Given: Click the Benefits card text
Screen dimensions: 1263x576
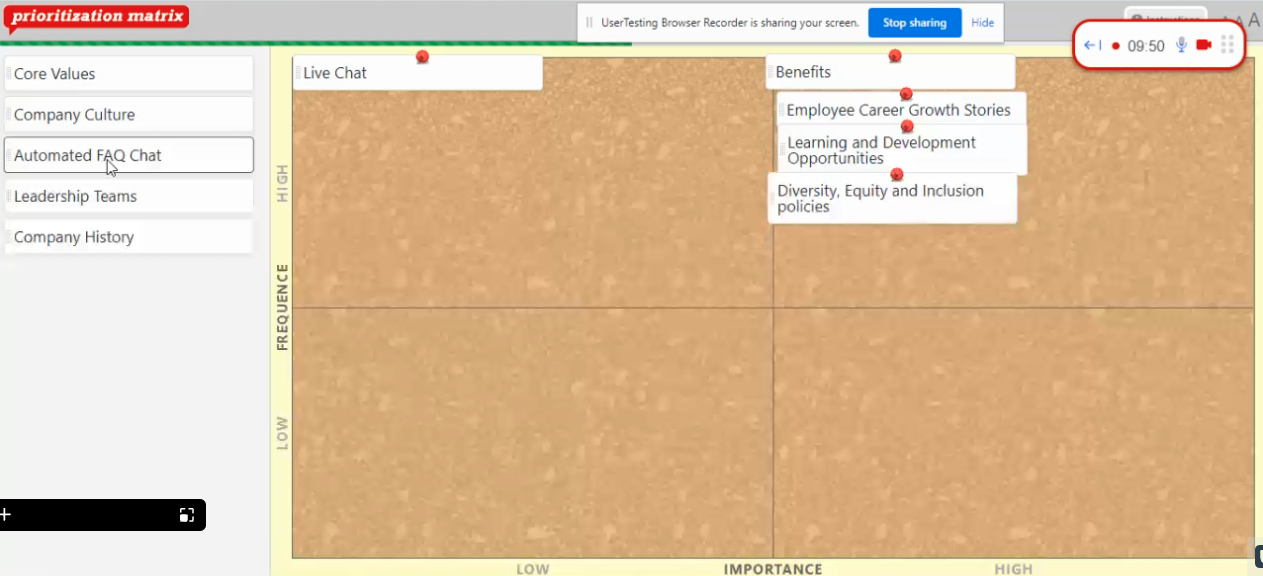Looking at the screenshot, I should [803, 72].
